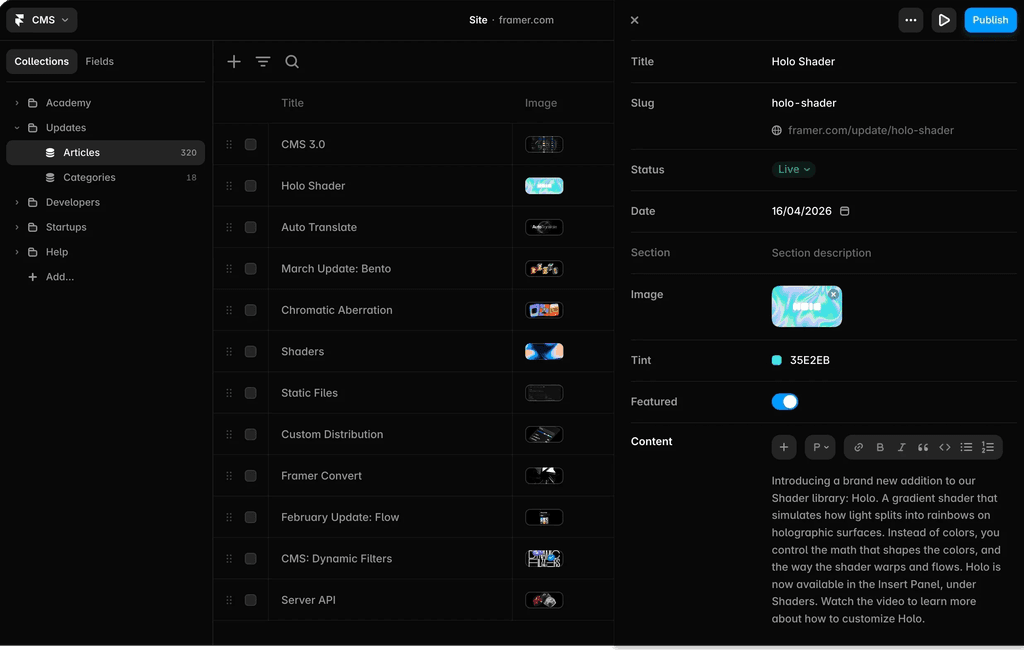1024x650 pixels.
Task: Expand the Developers folder chevron
Action: point(17,203)
